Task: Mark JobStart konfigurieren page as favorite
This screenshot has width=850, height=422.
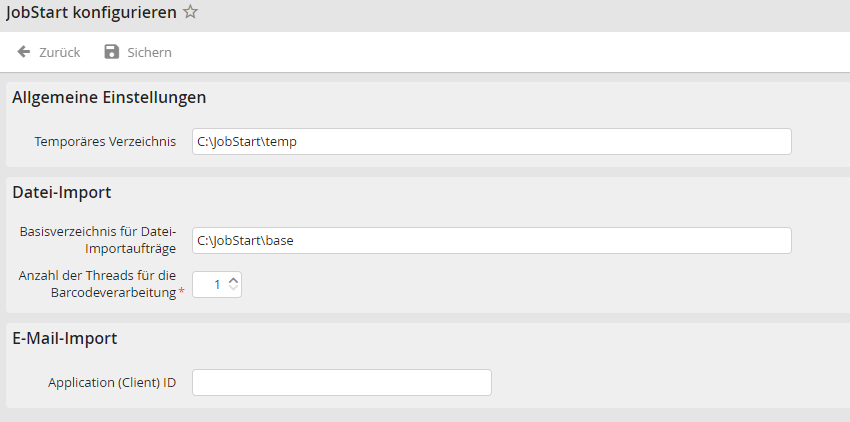Action: pos(190,13)
